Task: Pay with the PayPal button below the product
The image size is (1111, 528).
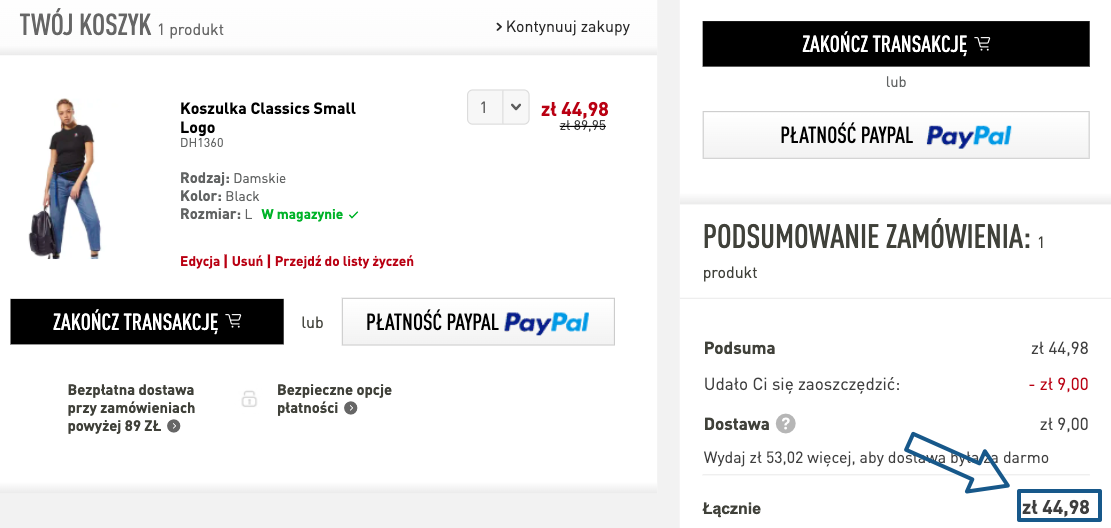Action: pyautogui.click(x=478, y=322)
